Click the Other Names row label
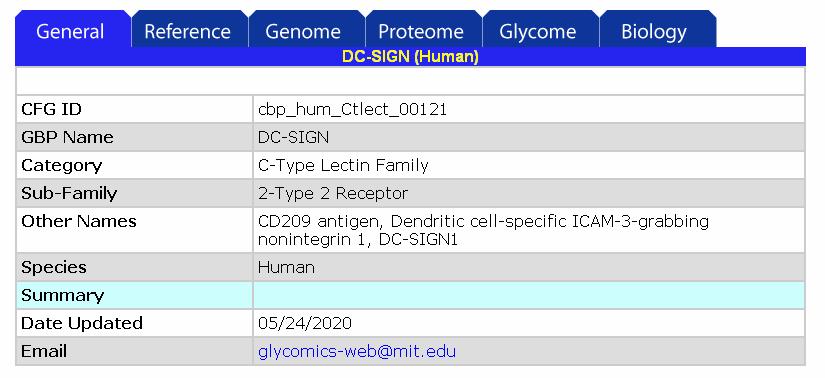The height and width of the screenshot is (378, 825). [79, 221]
